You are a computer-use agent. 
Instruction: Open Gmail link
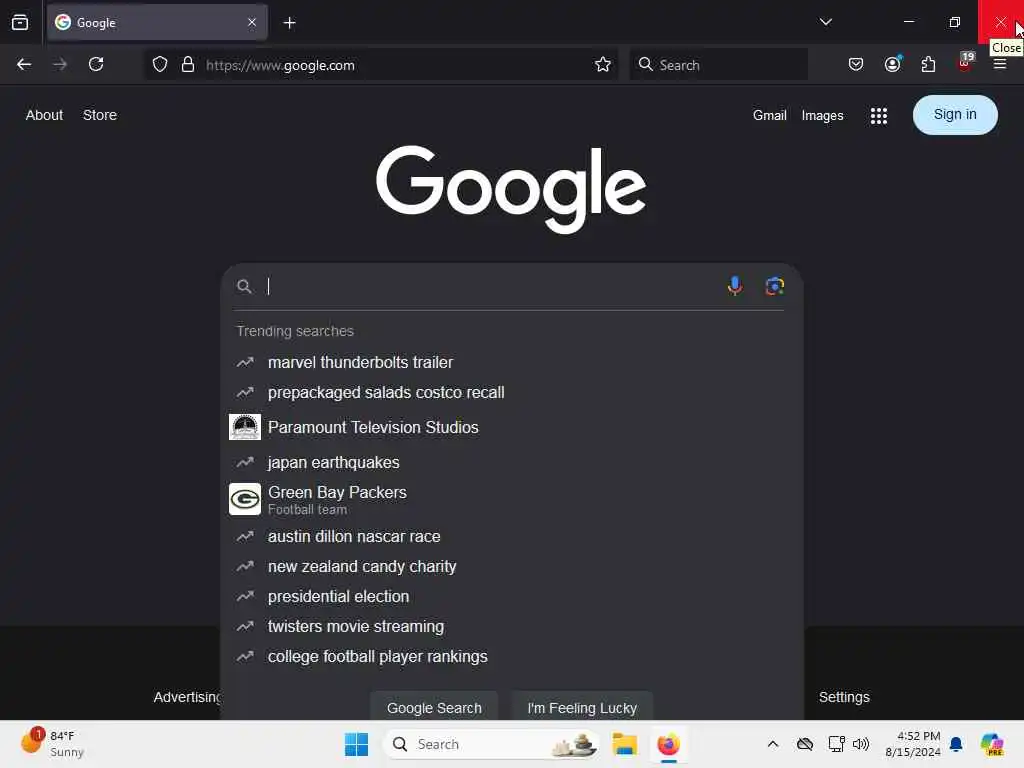(x=769, y=116)
